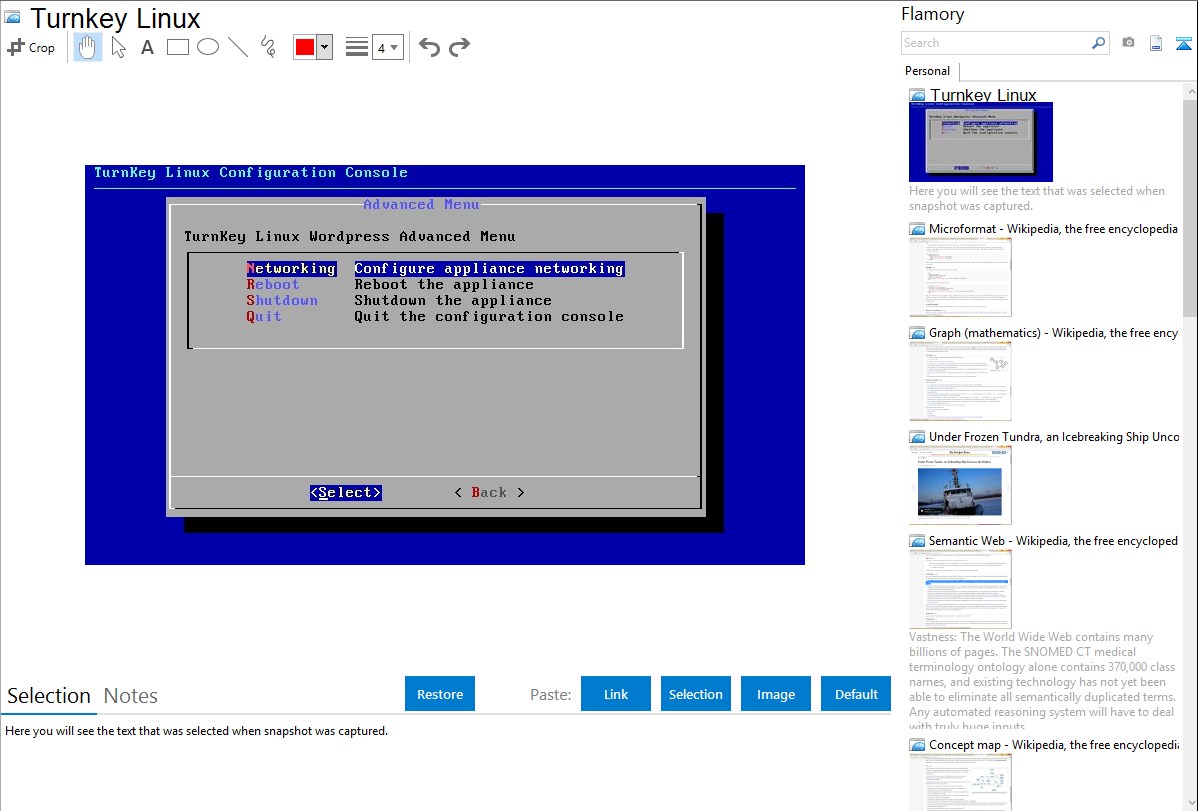Click the Under Frozen Tundra title text
The image size is (1198, 811).
[1054, 436]
